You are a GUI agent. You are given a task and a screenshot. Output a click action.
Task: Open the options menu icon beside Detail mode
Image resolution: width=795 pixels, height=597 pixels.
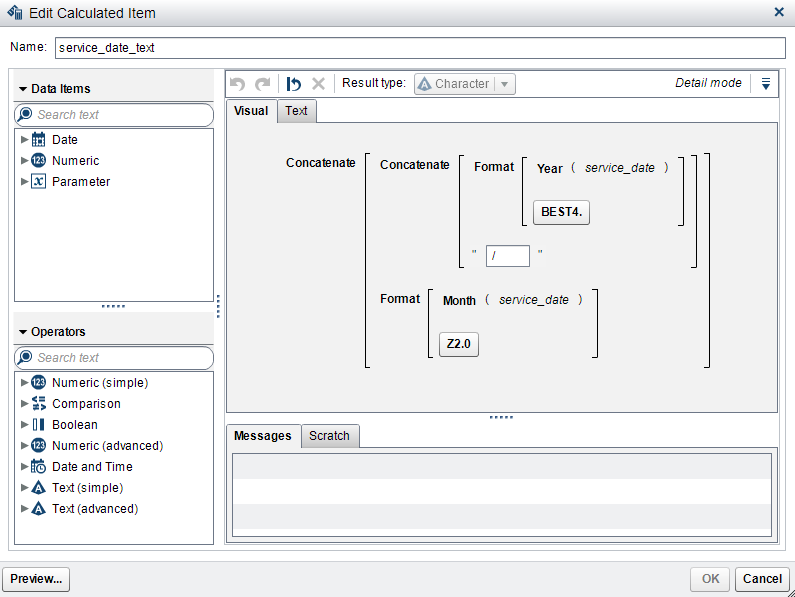point(766,84)
